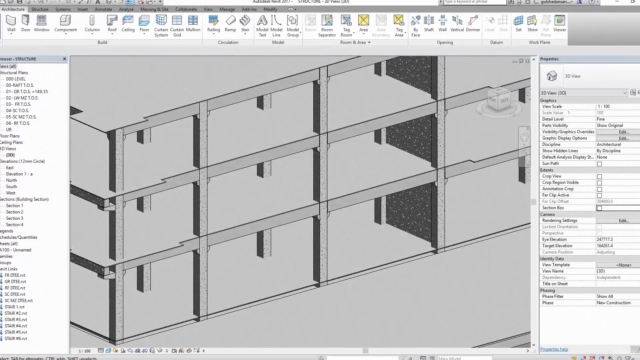
Task: Select the Room Separator tool
Action: click(x=327, y=26)
